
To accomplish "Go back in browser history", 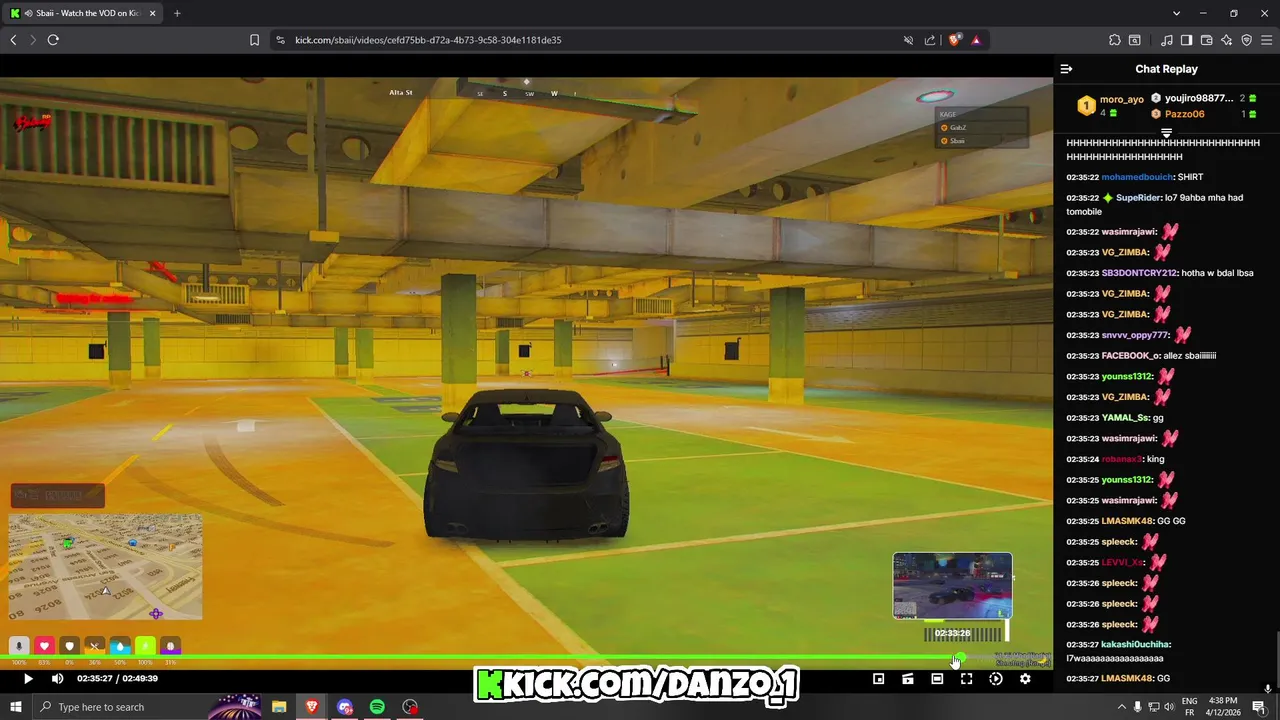I will [13, 40].
